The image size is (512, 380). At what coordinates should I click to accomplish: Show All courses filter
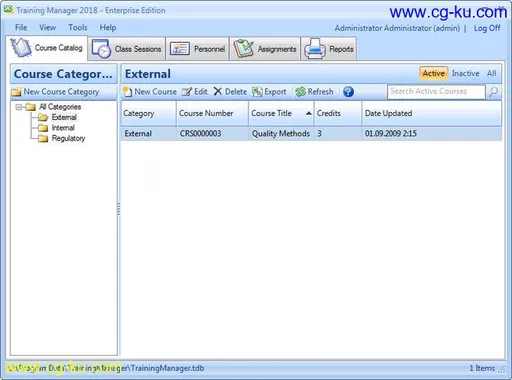491,73
